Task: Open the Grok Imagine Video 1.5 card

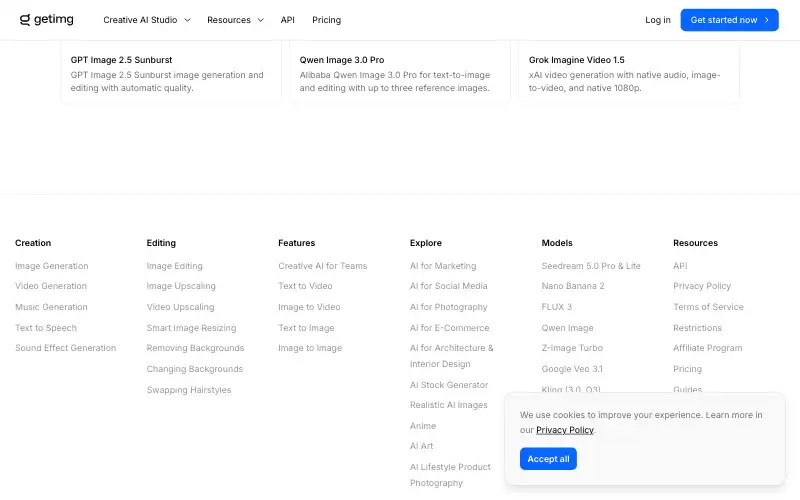Action: 629,72
